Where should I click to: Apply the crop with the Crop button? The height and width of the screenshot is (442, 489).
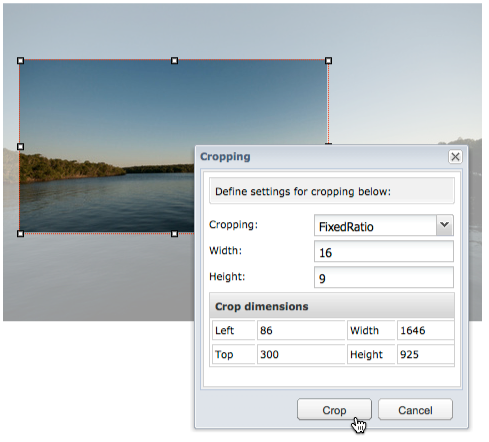(334, 409)
